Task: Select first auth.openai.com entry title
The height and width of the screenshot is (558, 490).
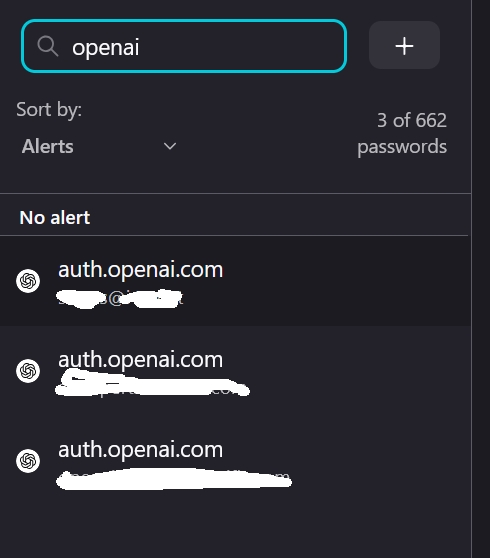Action: coord(141,270)
